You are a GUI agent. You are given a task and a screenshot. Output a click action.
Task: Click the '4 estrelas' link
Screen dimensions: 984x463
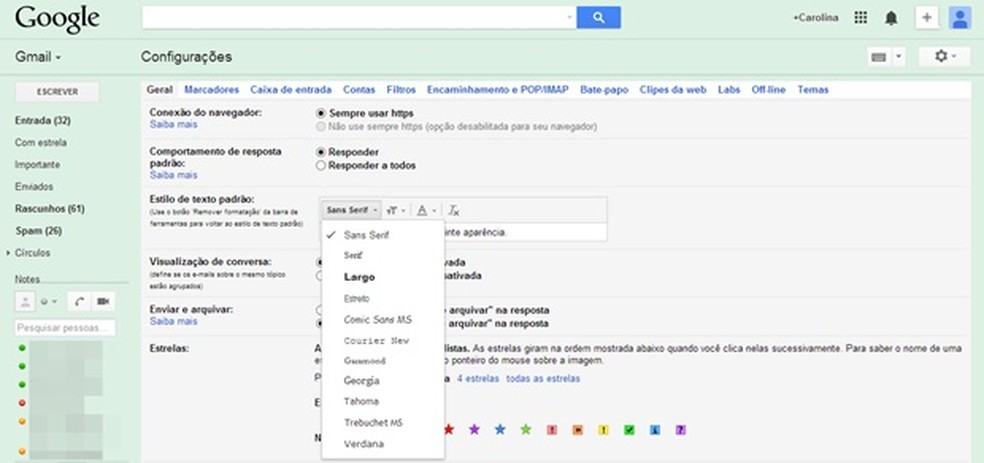coord(478,379)
